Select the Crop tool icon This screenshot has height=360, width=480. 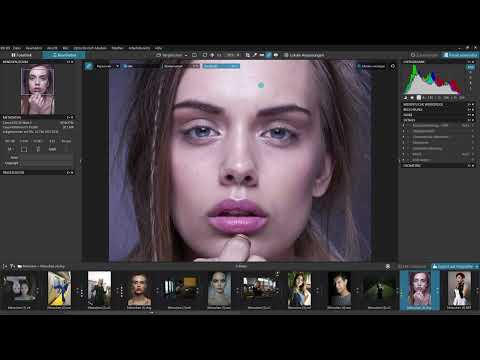pos(248,55)
